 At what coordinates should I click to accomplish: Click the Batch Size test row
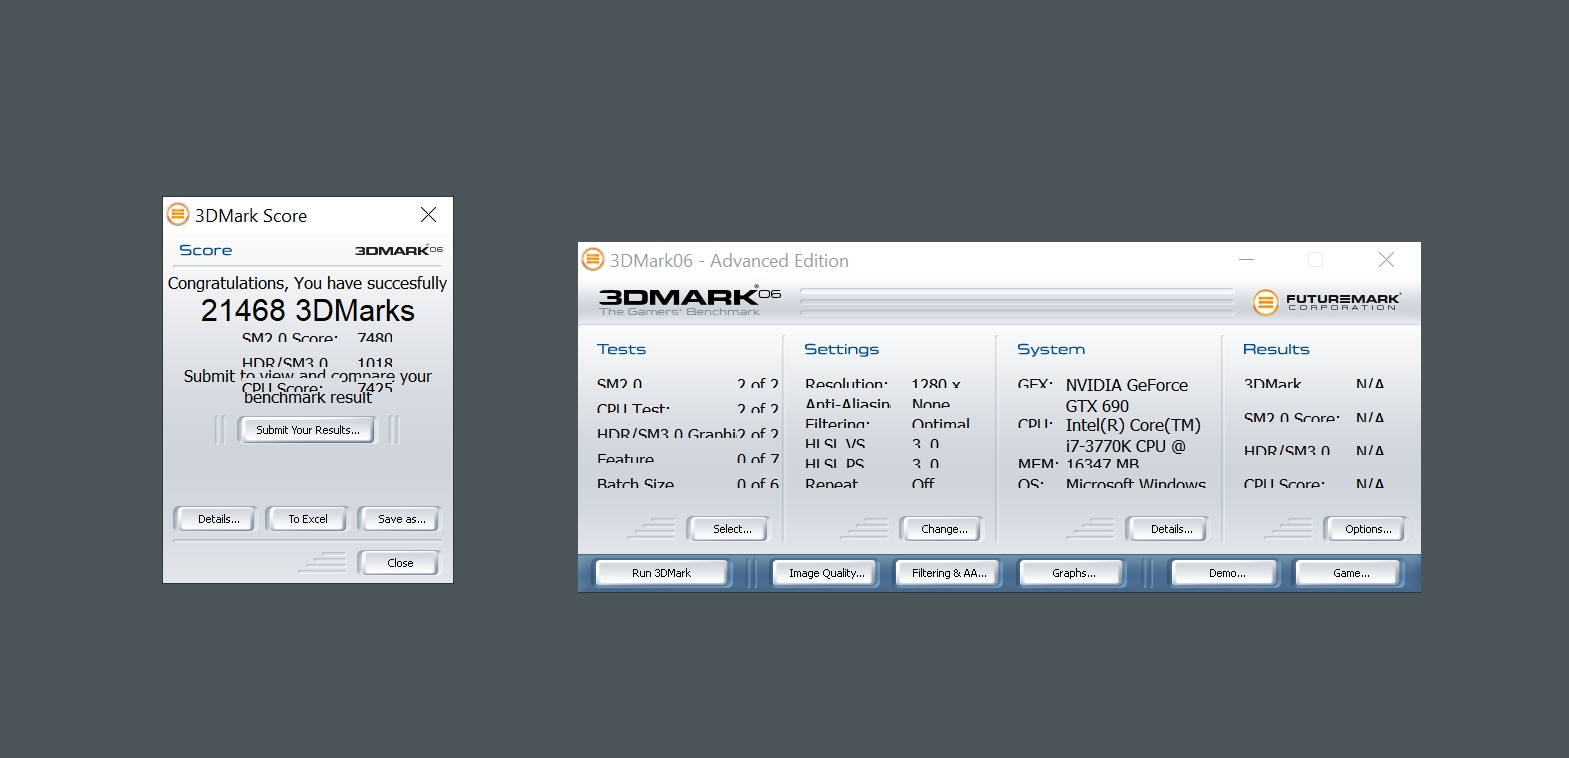pyautogui.click(x=687, y=484)
